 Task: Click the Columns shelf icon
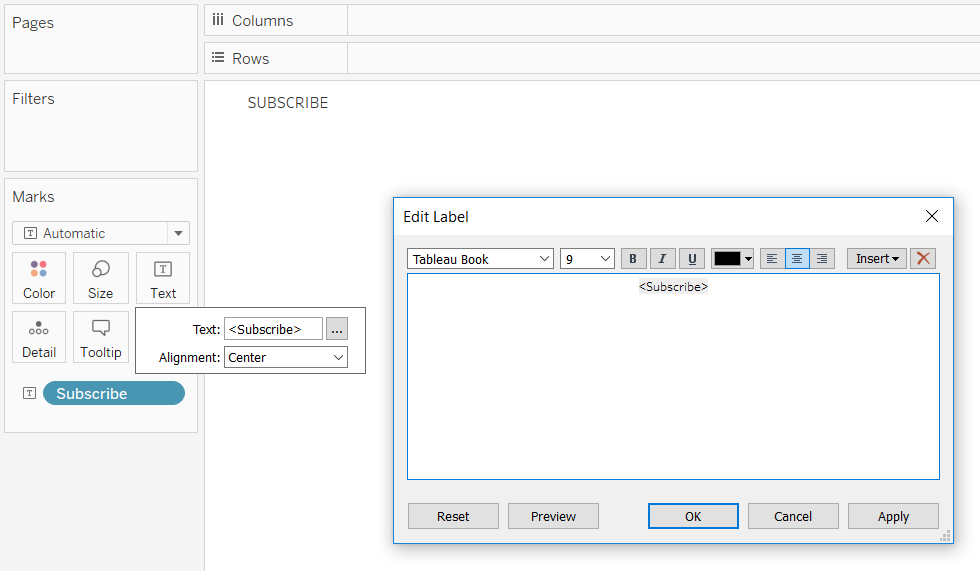tap(218, 20)
